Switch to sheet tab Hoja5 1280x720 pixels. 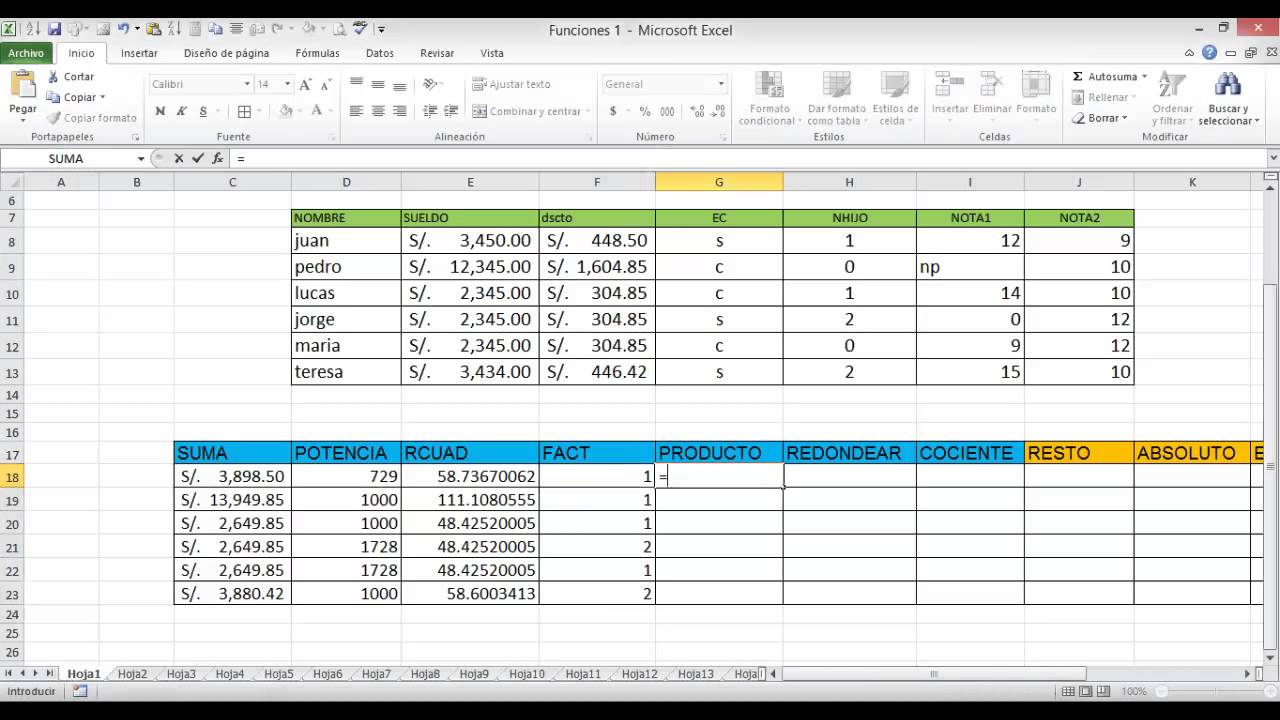tap(278, 674)
